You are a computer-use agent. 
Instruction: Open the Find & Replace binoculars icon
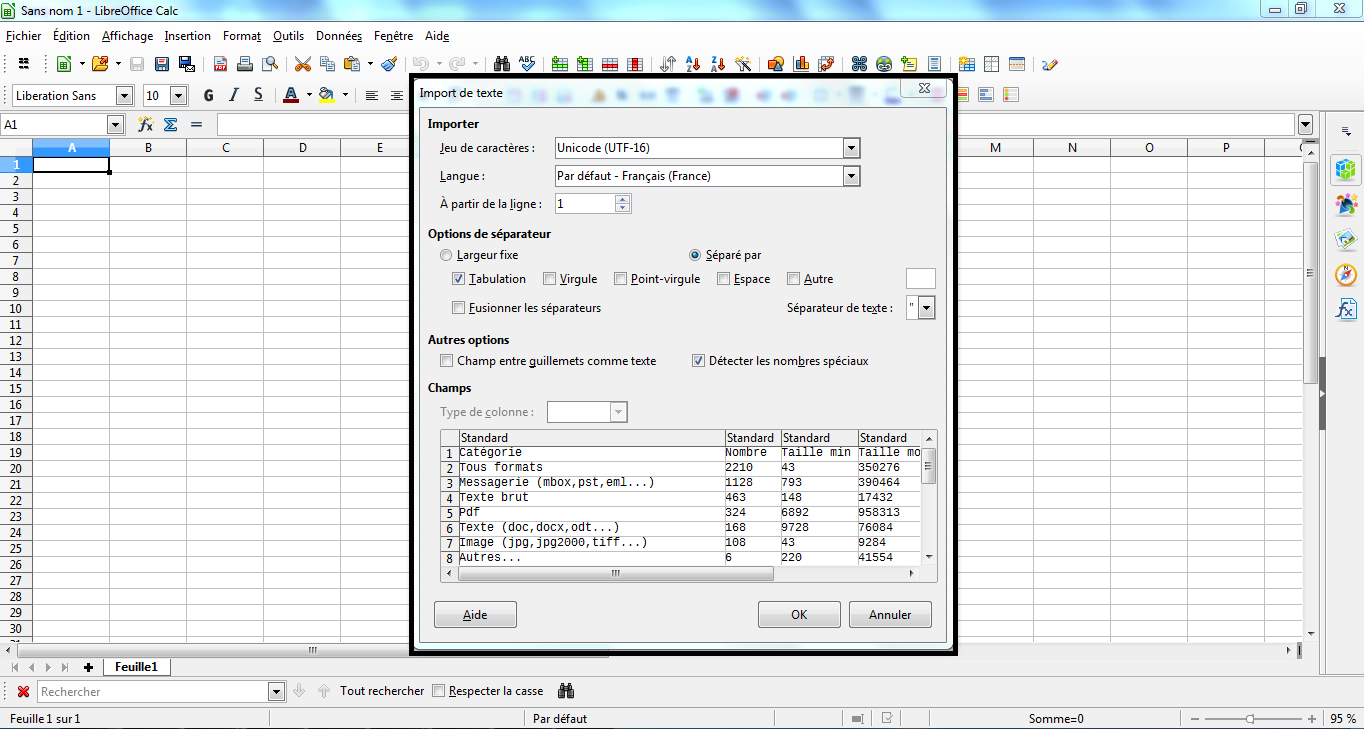pyautogui.click(x=502, y=64)
